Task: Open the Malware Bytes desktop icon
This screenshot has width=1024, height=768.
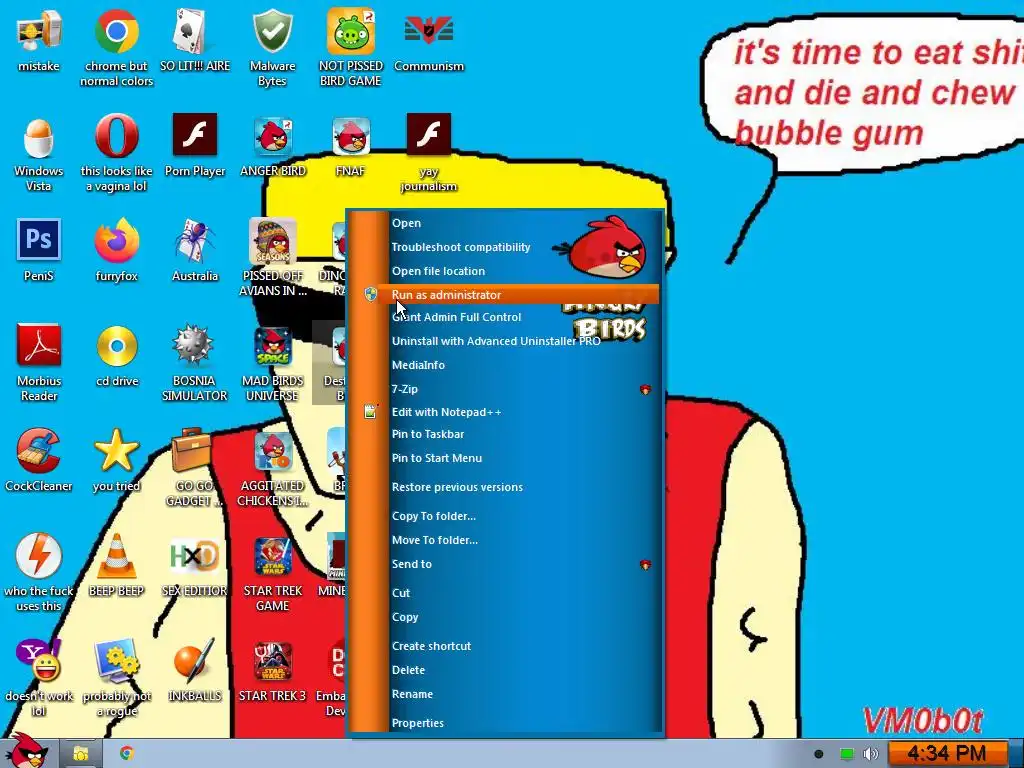Action: click(x=272, y=31)
